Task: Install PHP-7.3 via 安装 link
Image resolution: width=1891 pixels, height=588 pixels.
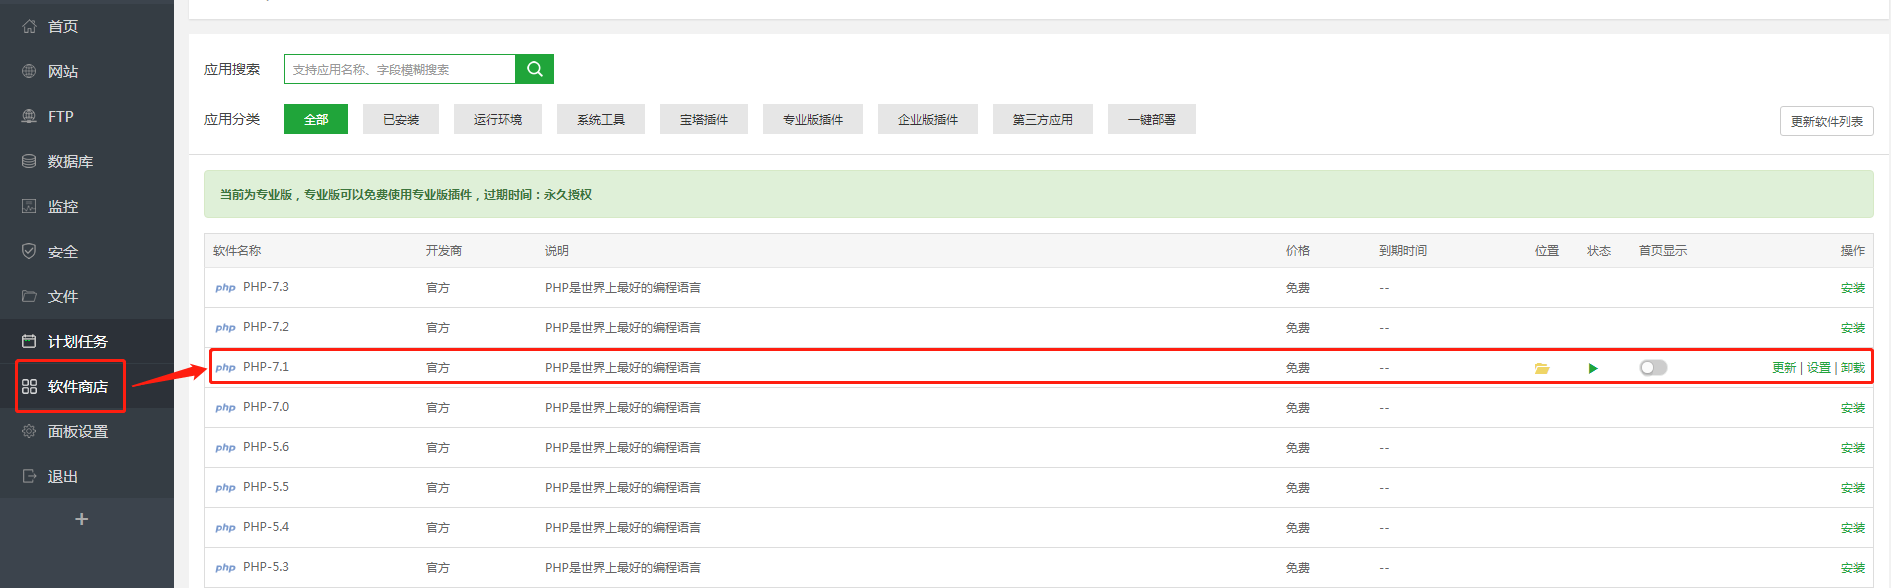Action: 1853,288
